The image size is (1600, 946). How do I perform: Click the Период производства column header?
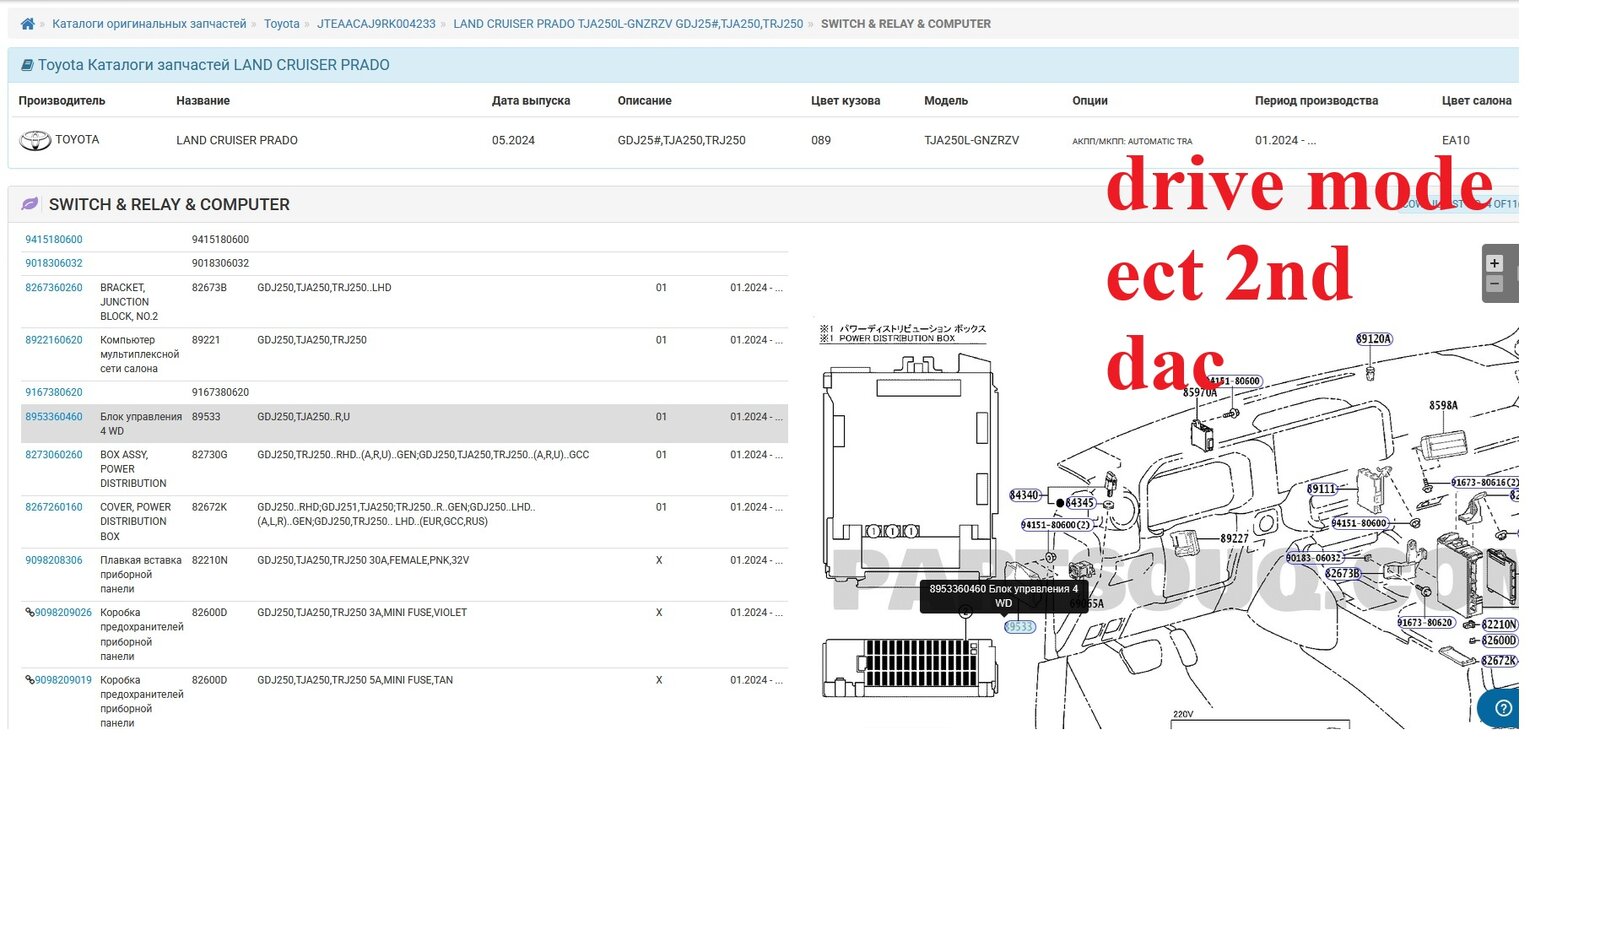tap(1316, 101)
